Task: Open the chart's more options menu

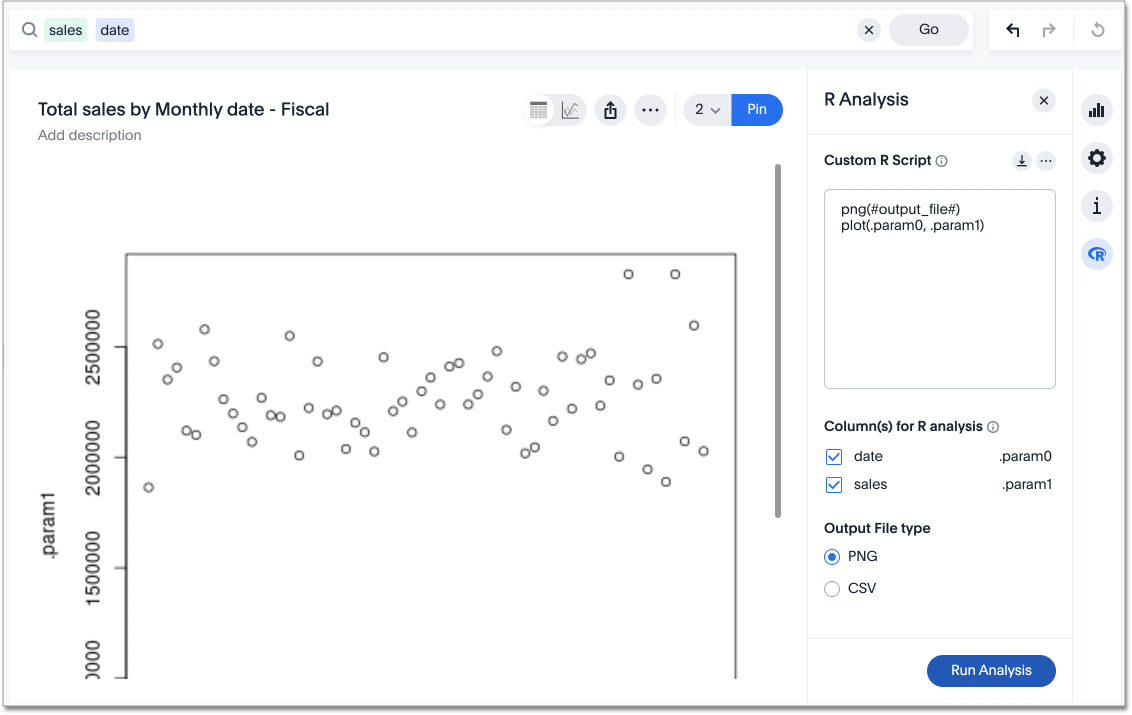Action: tap(650, 109)
